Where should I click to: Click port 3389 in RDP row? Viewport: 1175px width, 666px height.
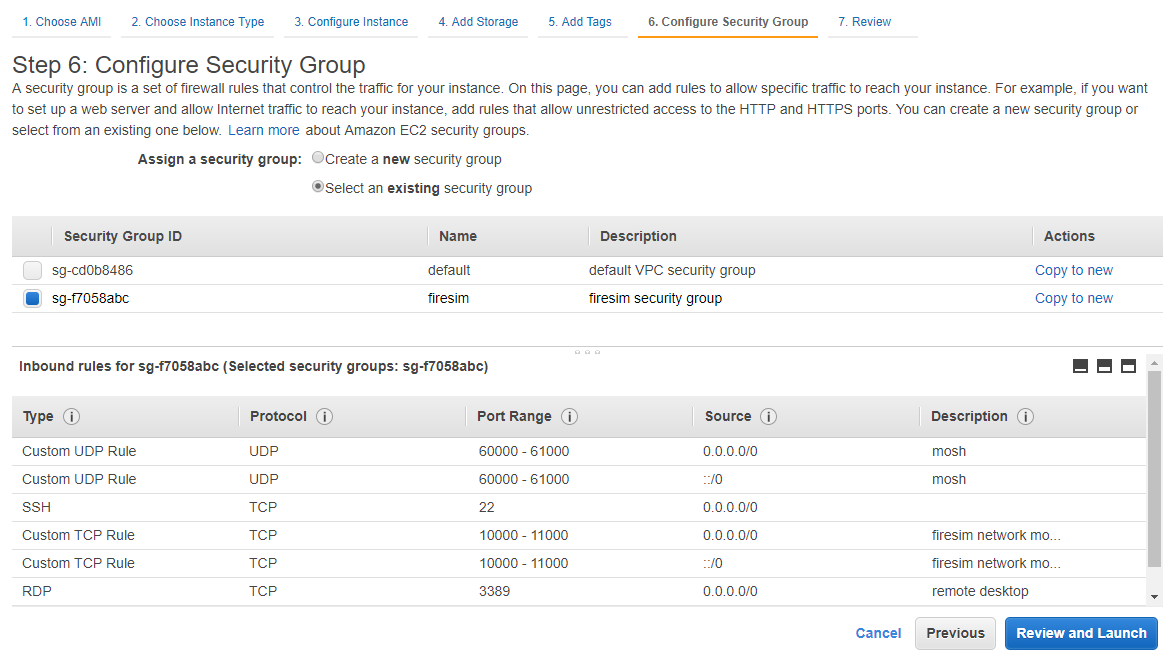495,591
